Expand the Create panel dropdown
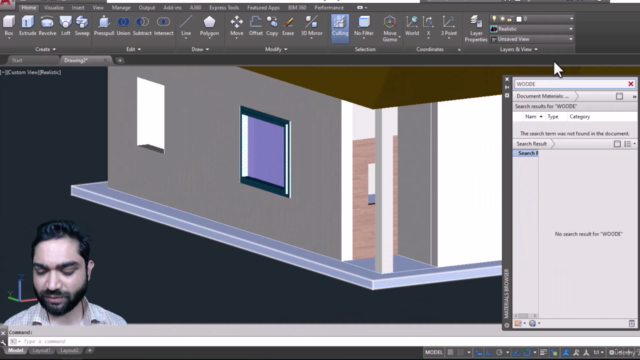The image size is (640, 360). point(45,49)
